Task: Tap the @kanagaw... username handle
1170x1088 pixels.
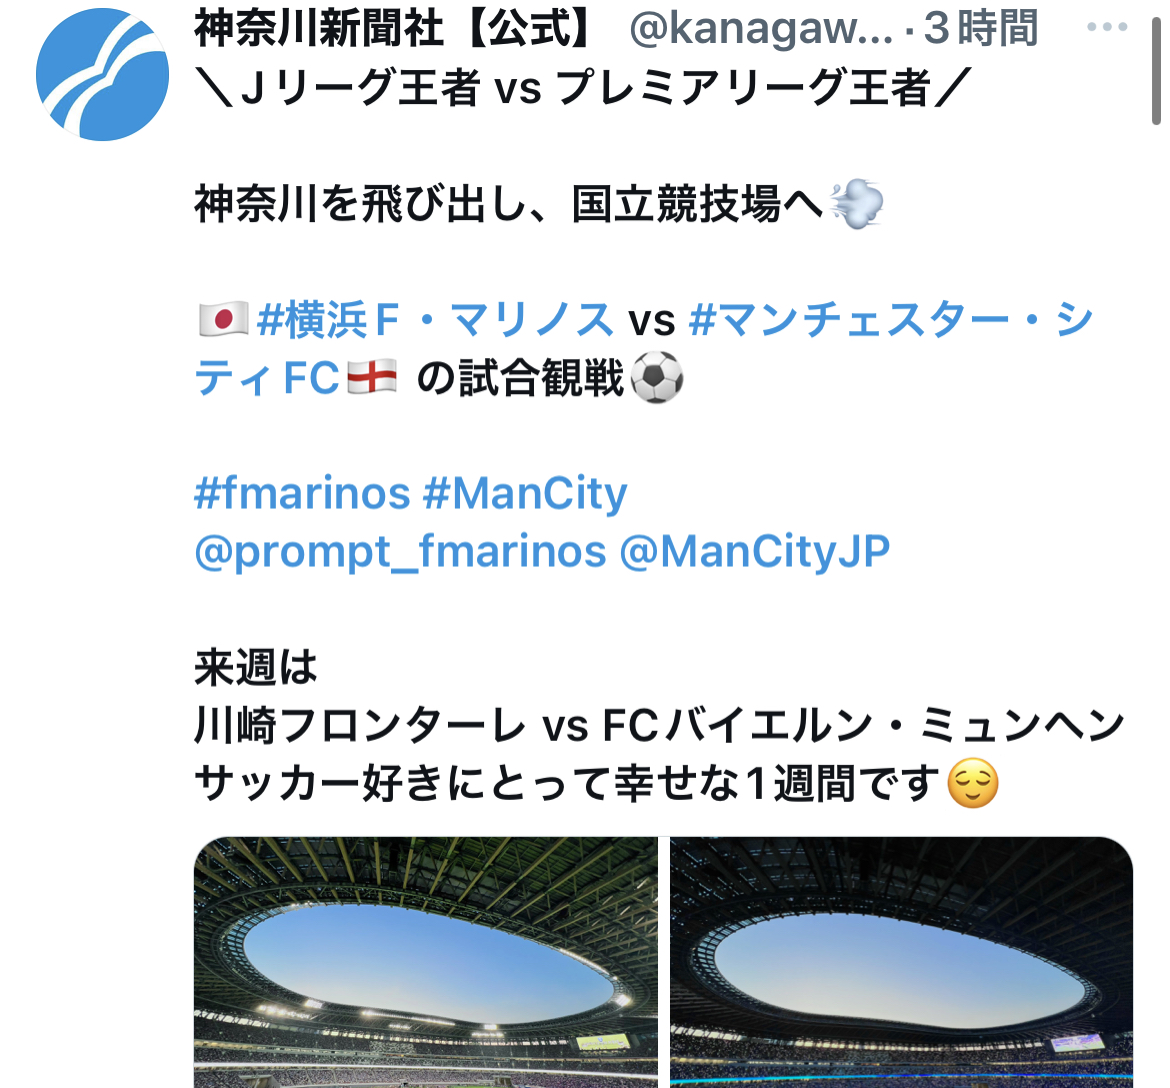Action: [760, 28]
